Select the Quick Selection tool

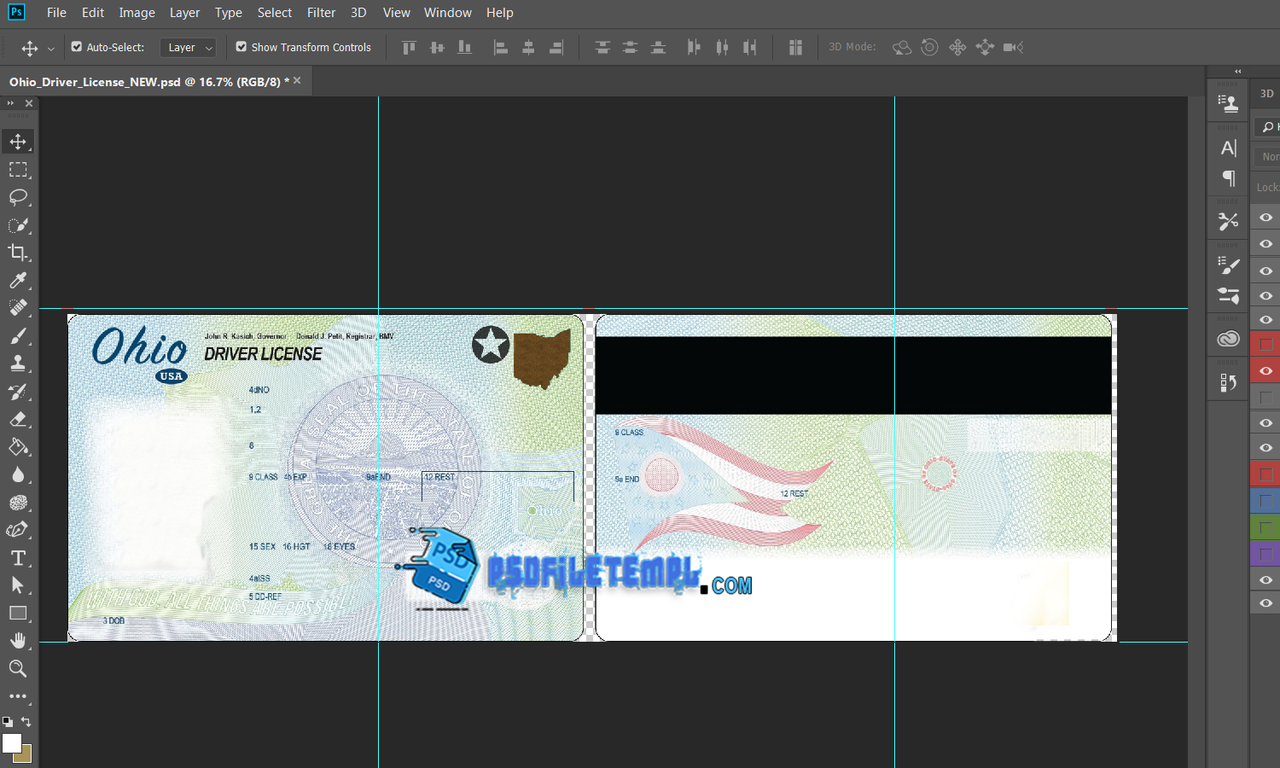[x=18, y=225]
